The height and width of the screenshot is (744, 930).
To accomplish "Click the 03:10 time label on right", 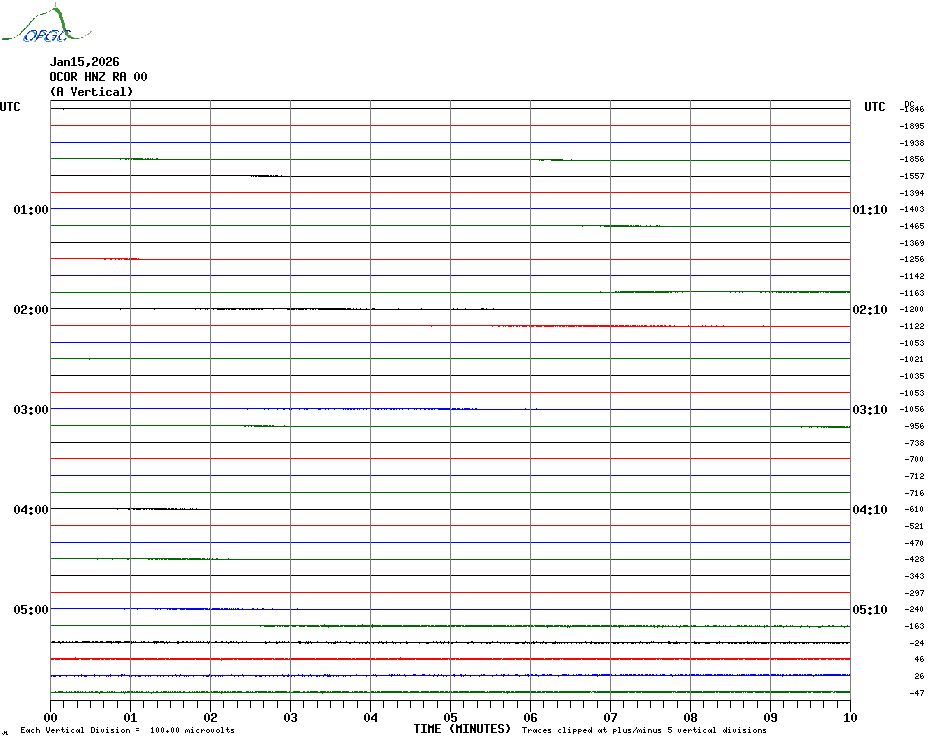I will coord(869,410).
